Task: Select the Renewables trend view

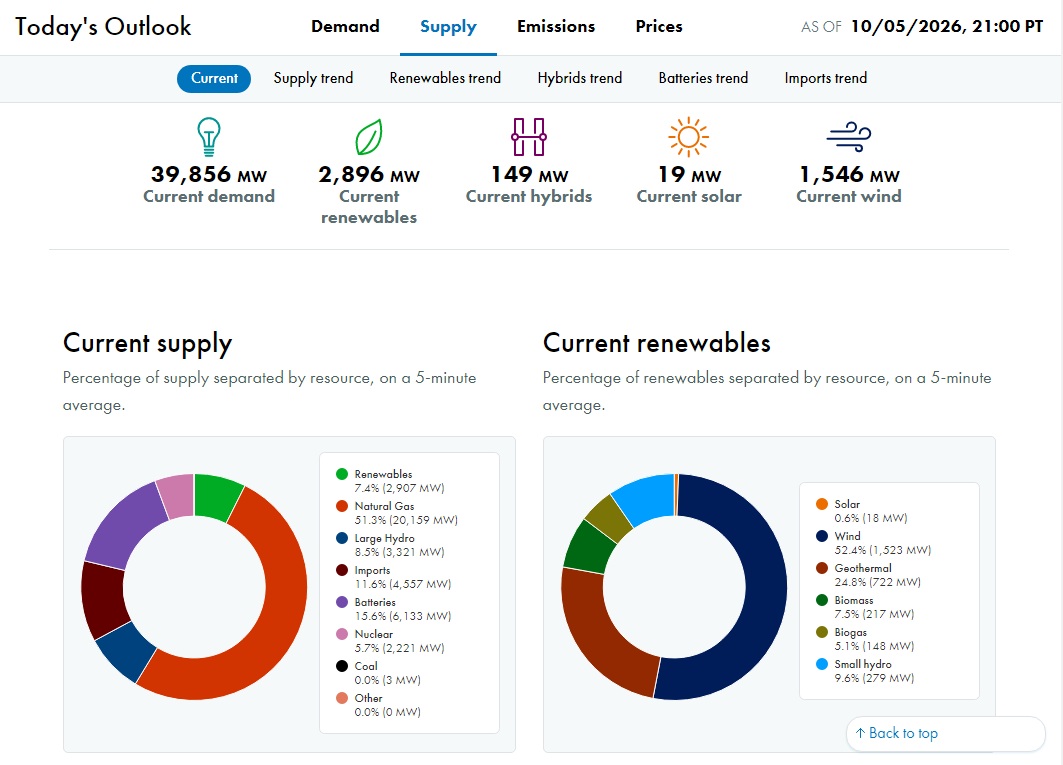Action: (445, 78)
